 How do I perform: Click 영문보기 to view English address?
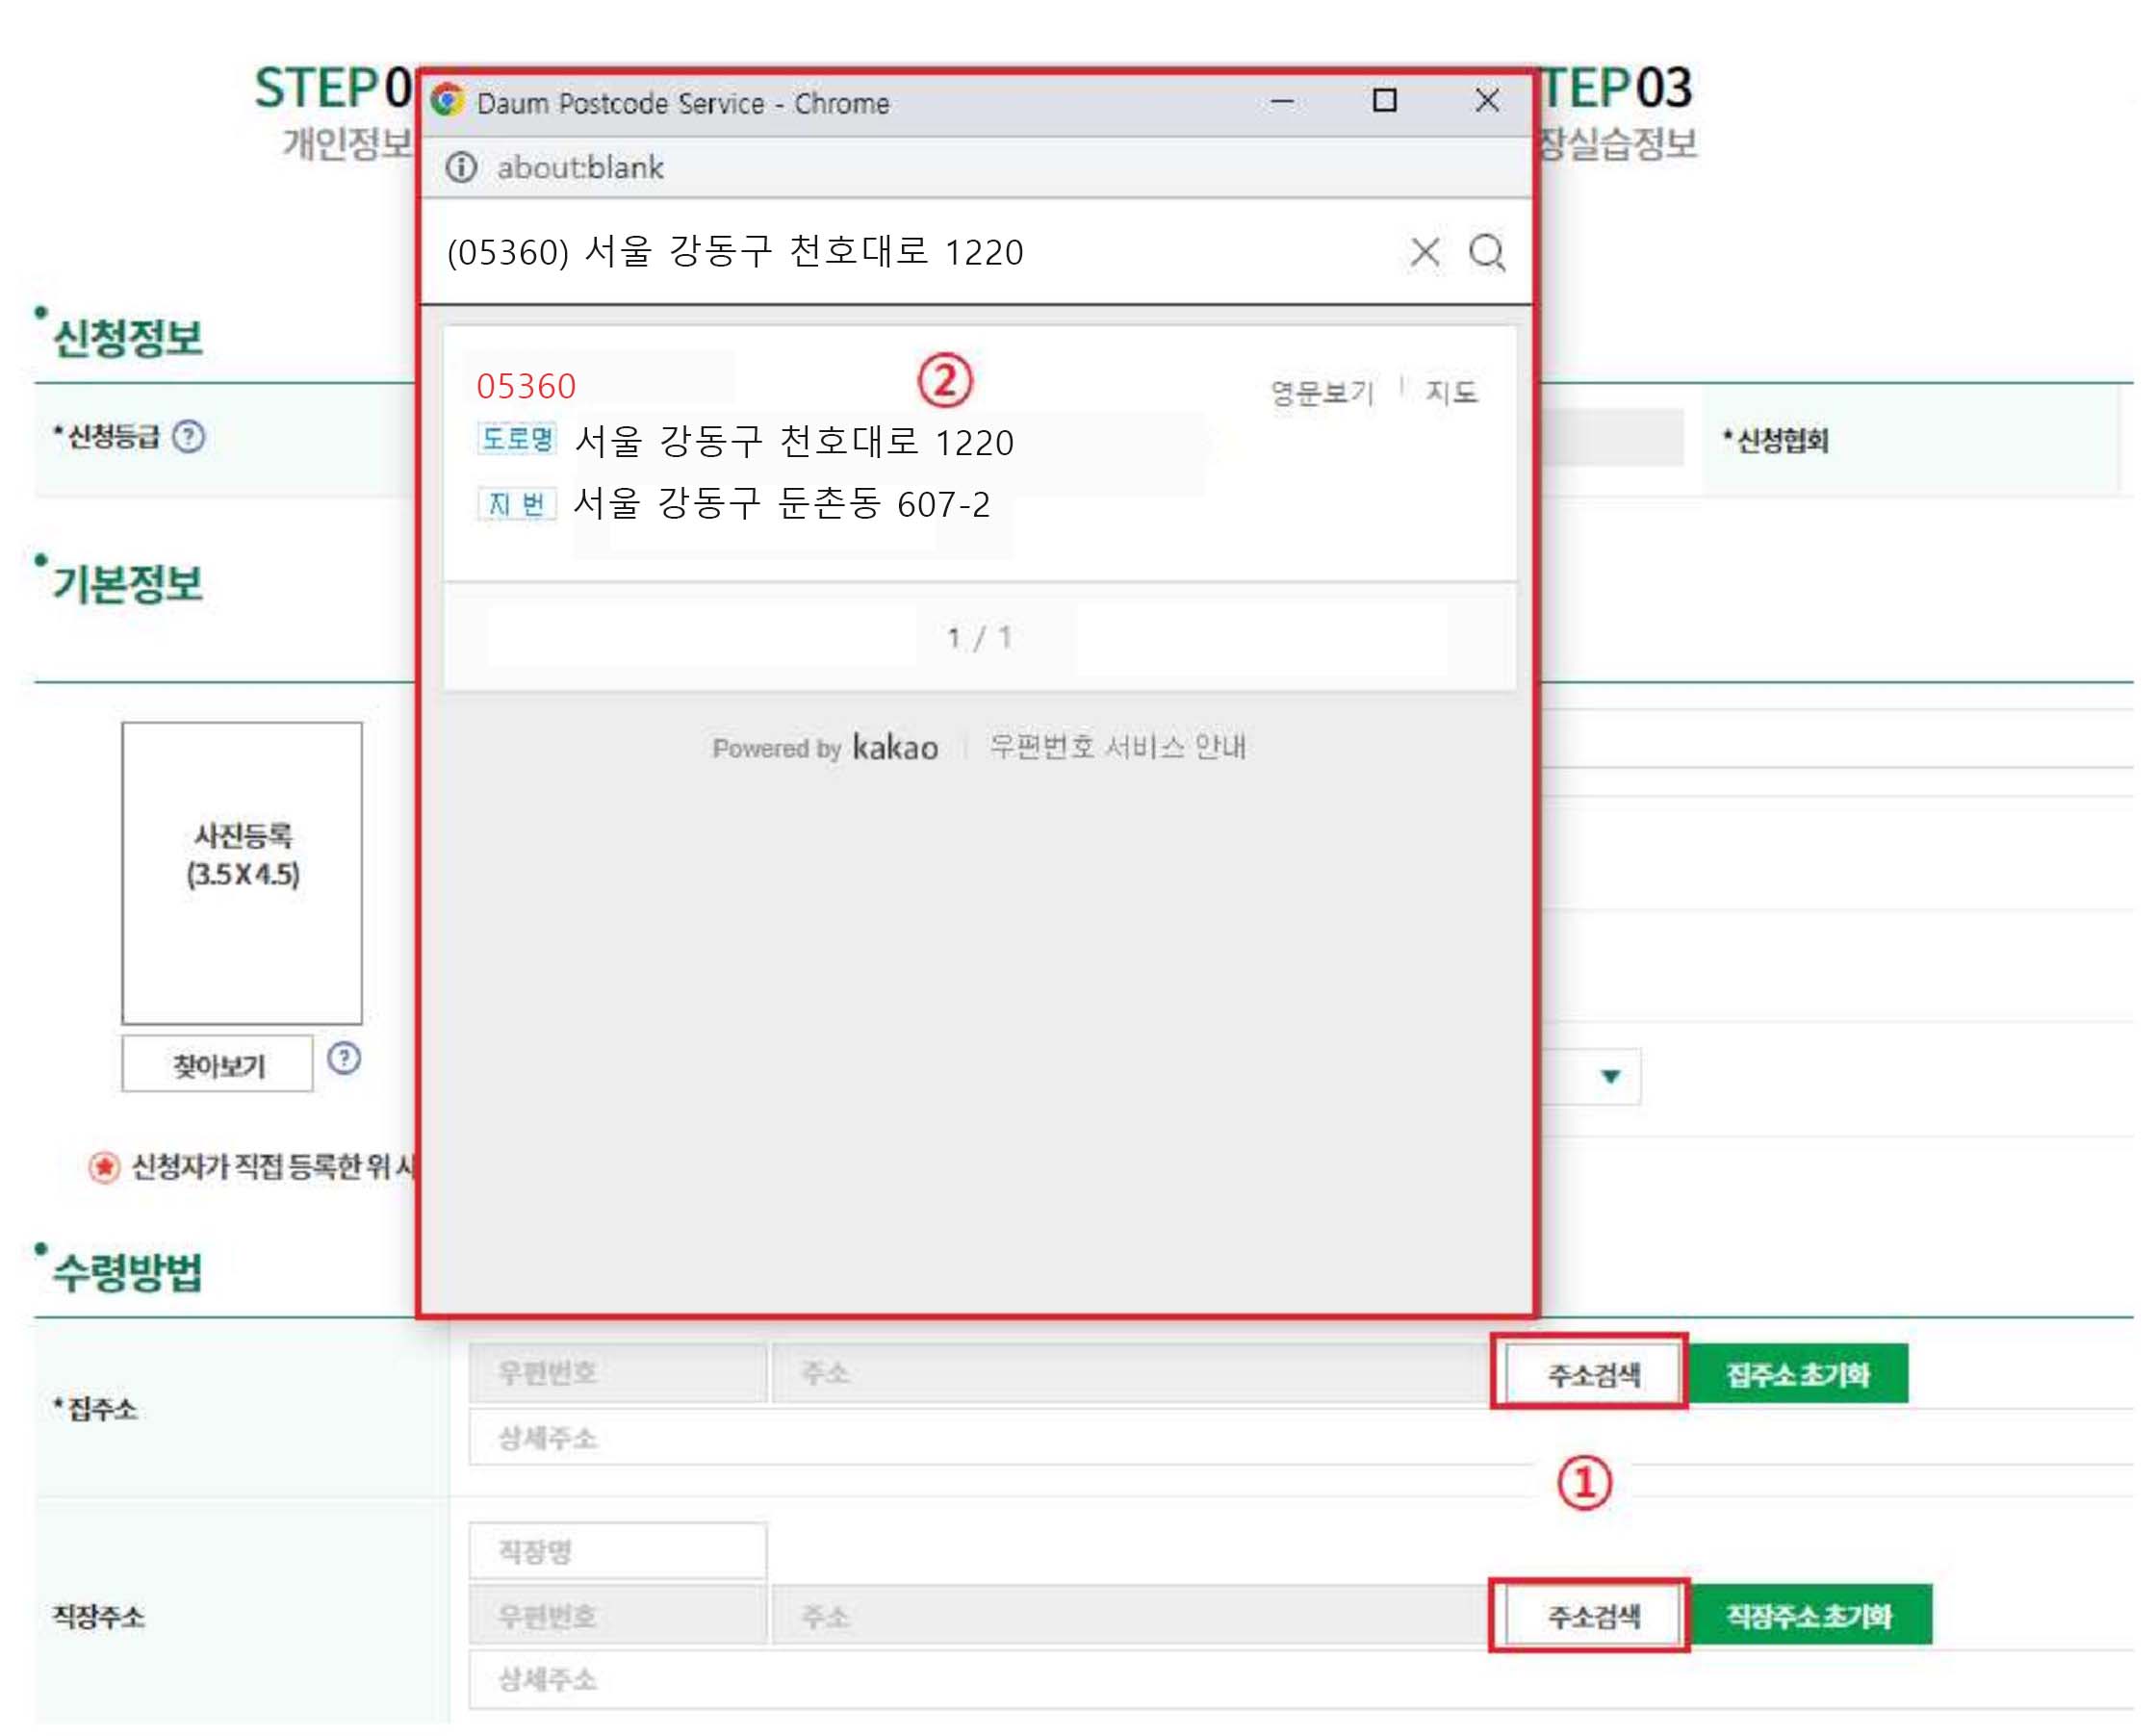point(1322,392)
